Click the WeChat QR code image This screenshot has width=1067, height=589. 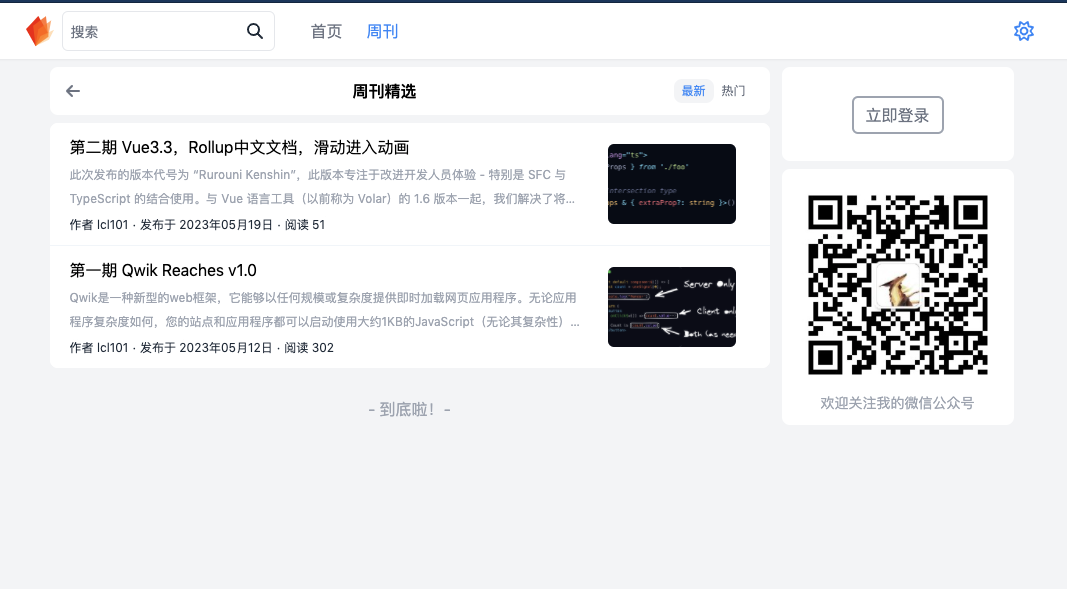[898, 285]
